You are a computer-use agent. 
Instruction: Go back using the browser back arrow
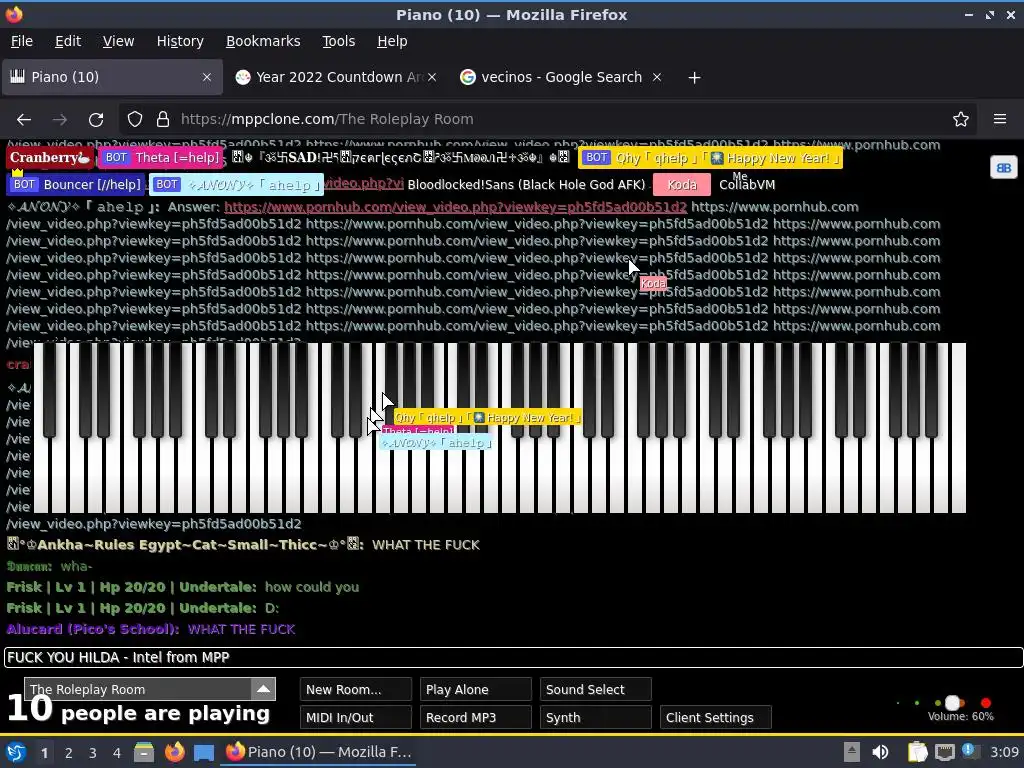click(x=24, y=120)
